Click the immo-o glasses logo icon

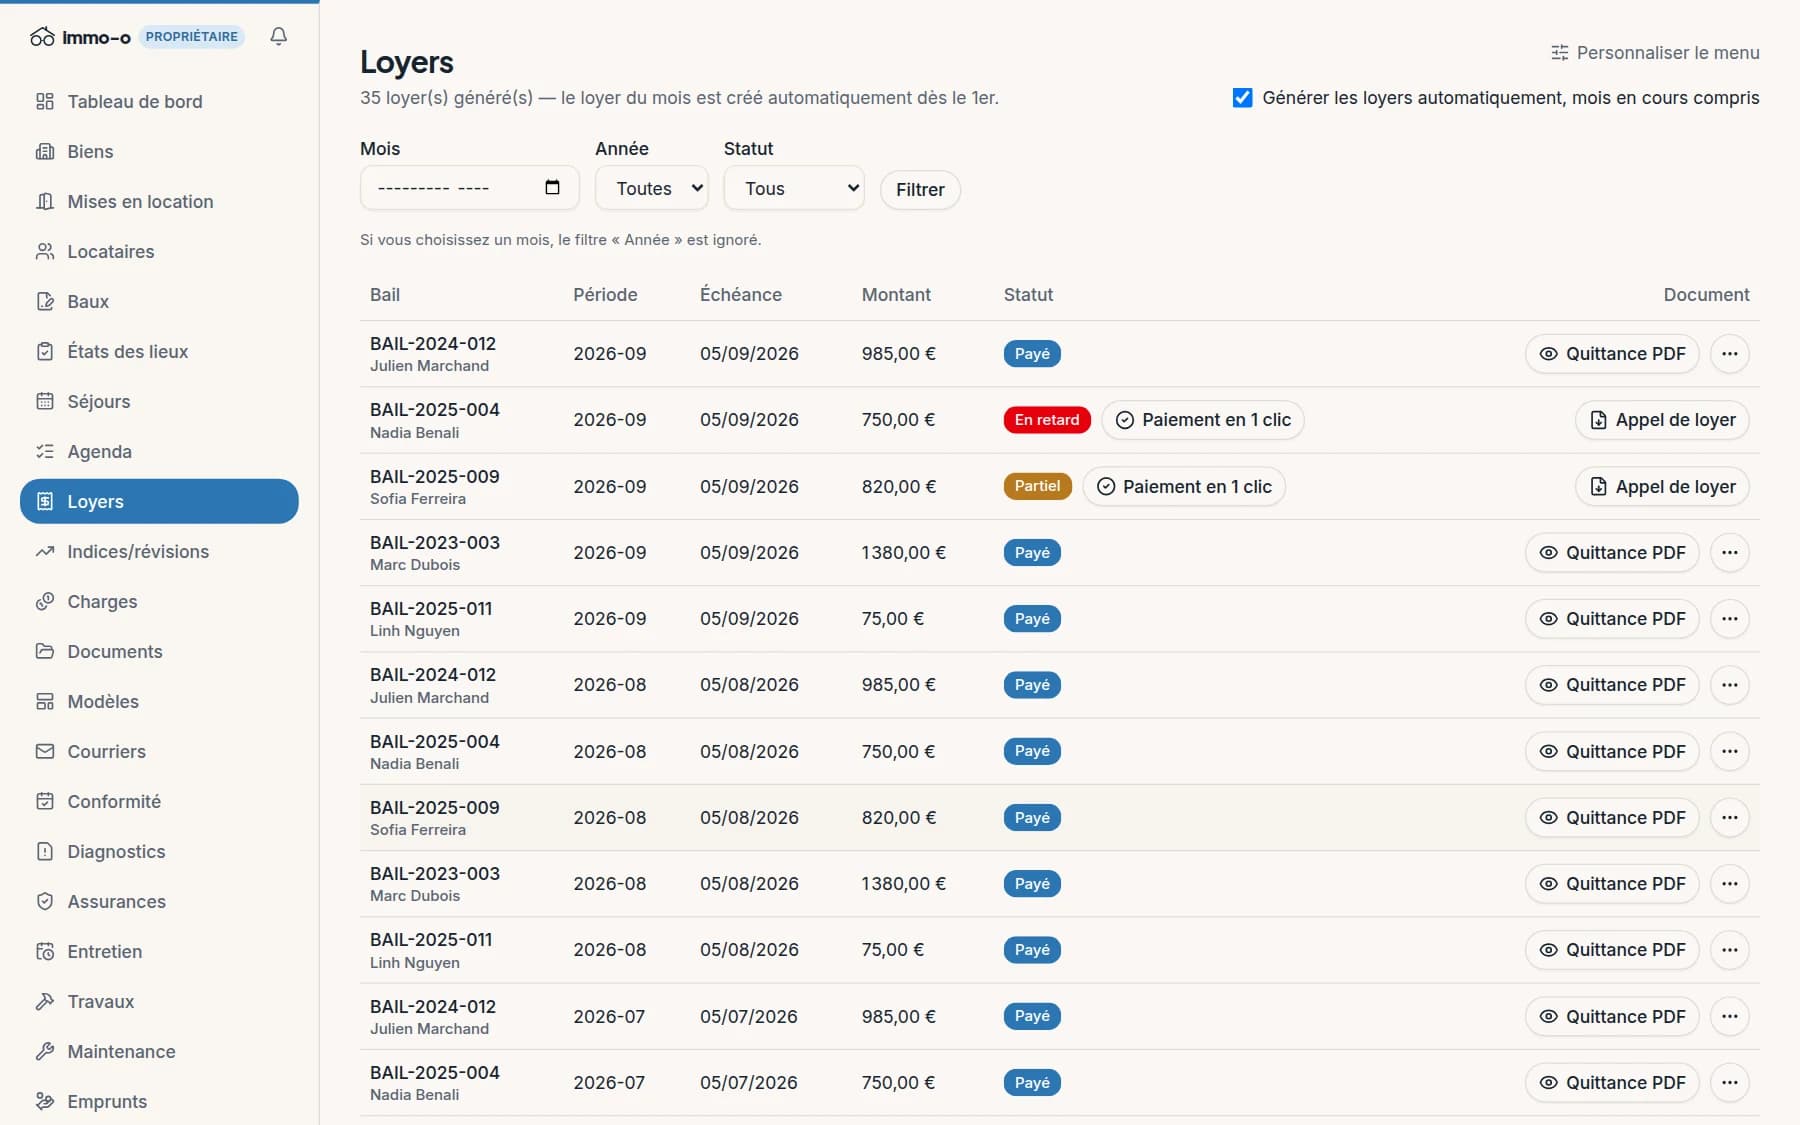(x=42, y=37)
